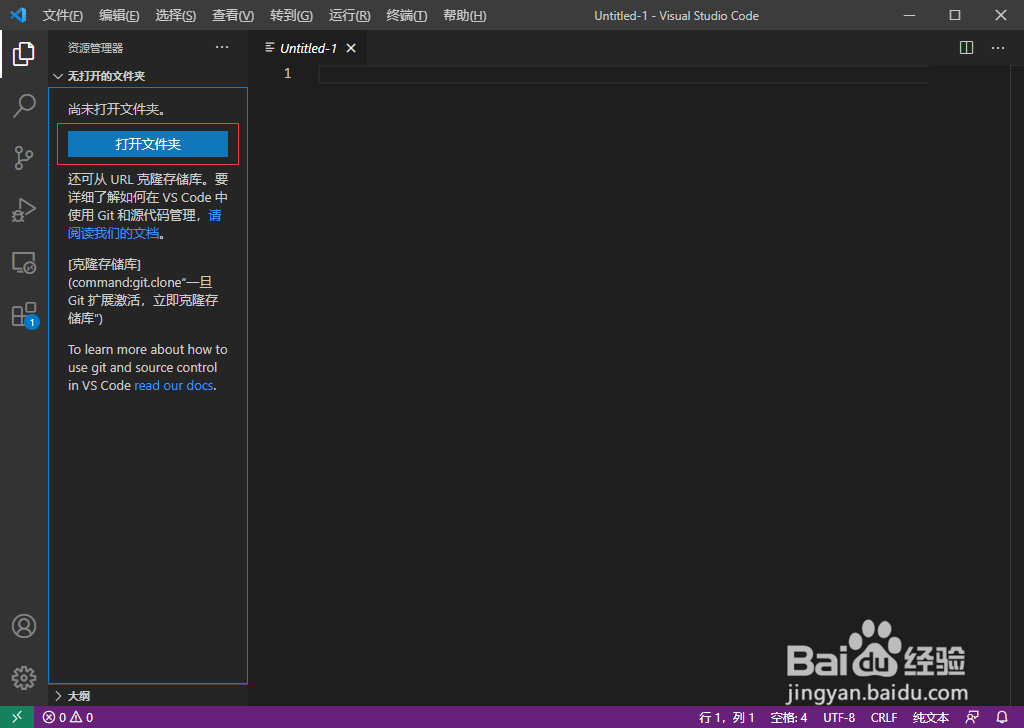Change encoding via UTF-8 status item
The width and height of the screenshot is (1024, 728).
click(839, 718)
